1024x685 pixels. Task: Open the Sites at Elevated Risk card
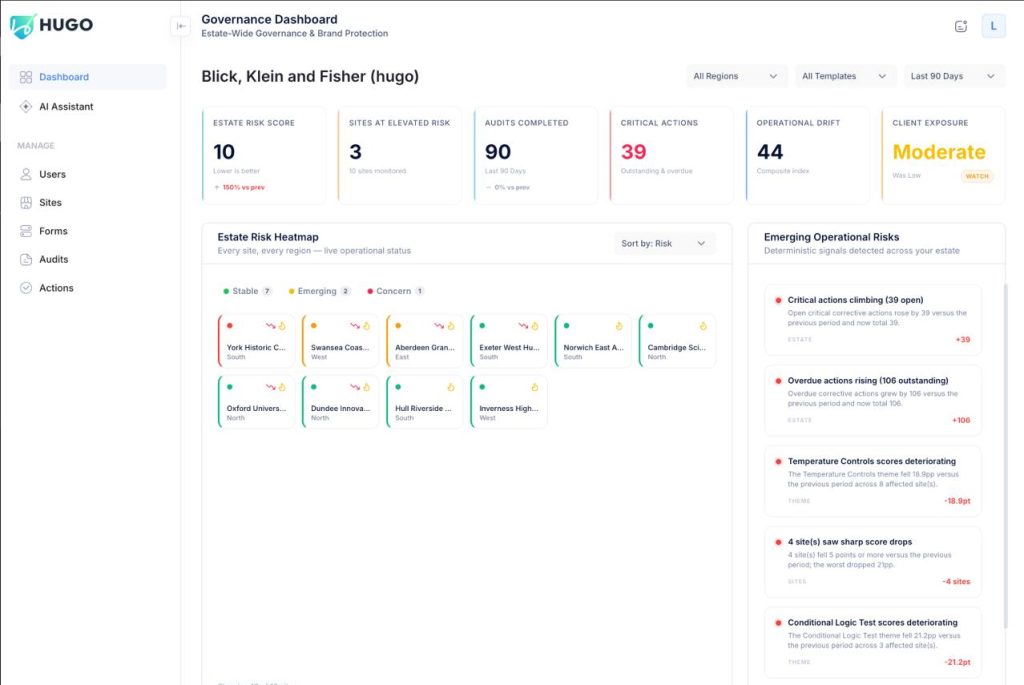point(400,155)
